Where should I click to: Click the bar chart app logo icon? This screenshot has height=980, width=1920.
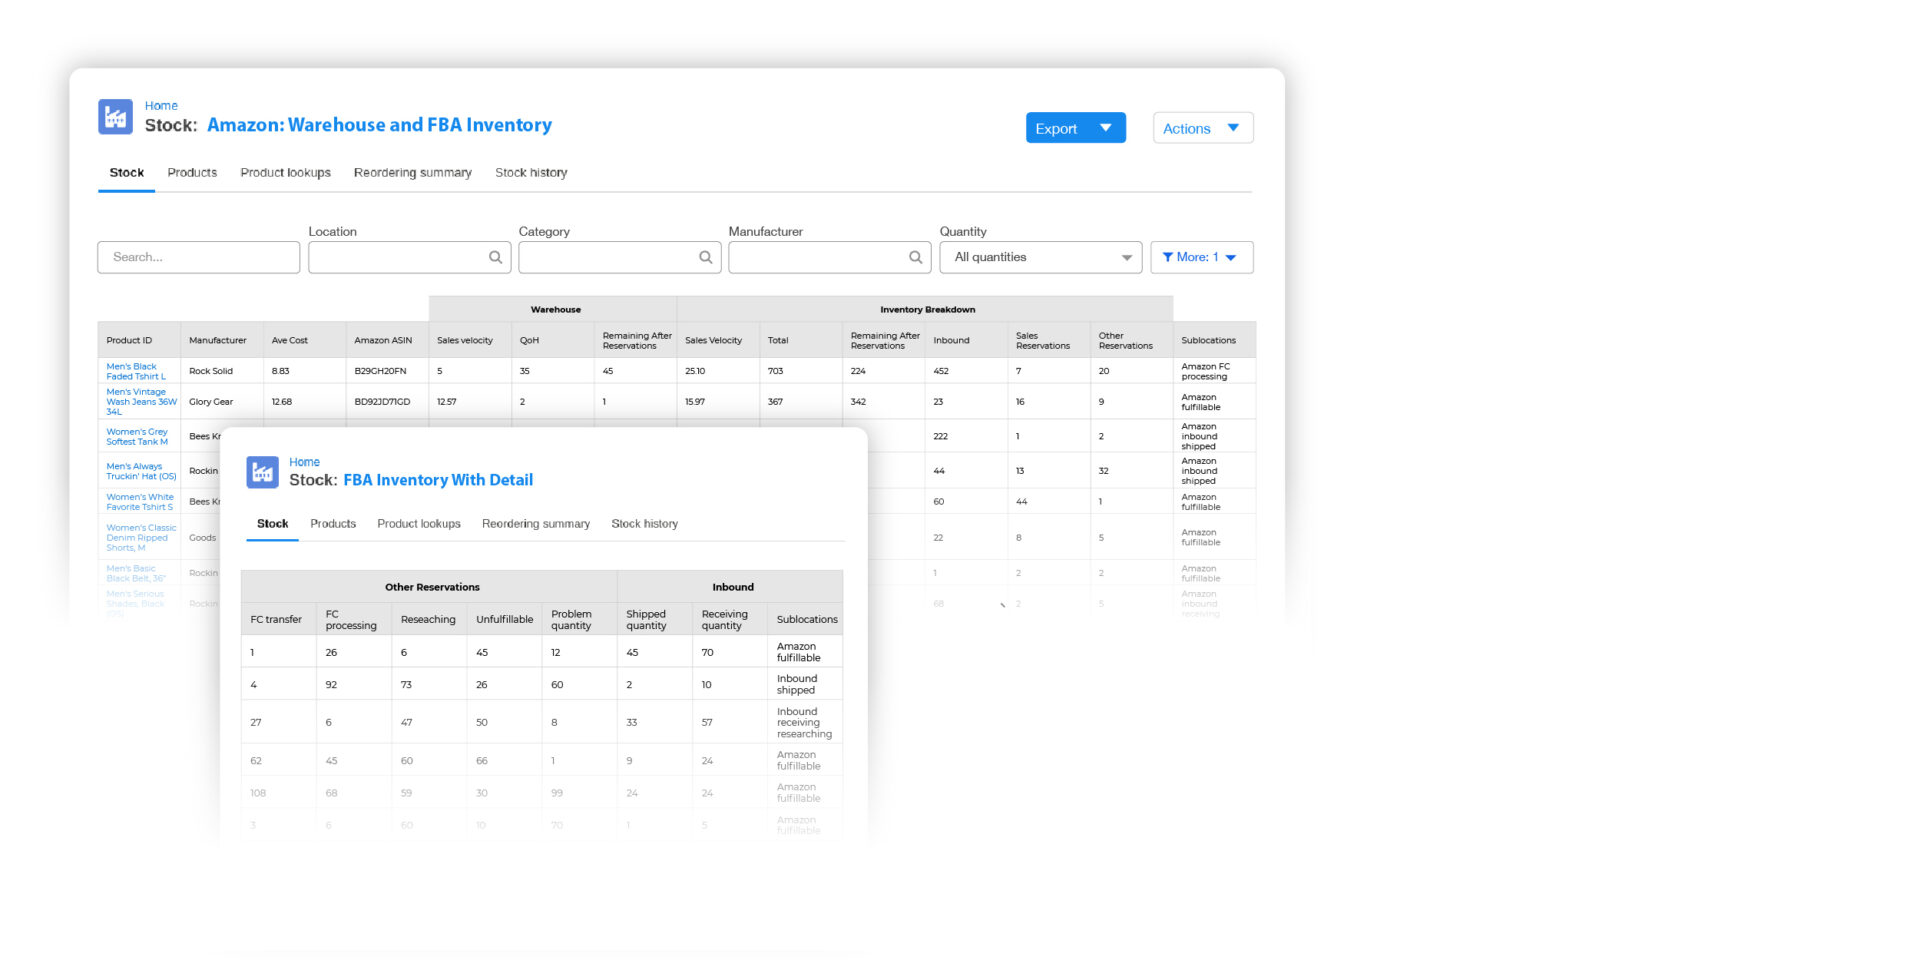(x=114, y=116)
